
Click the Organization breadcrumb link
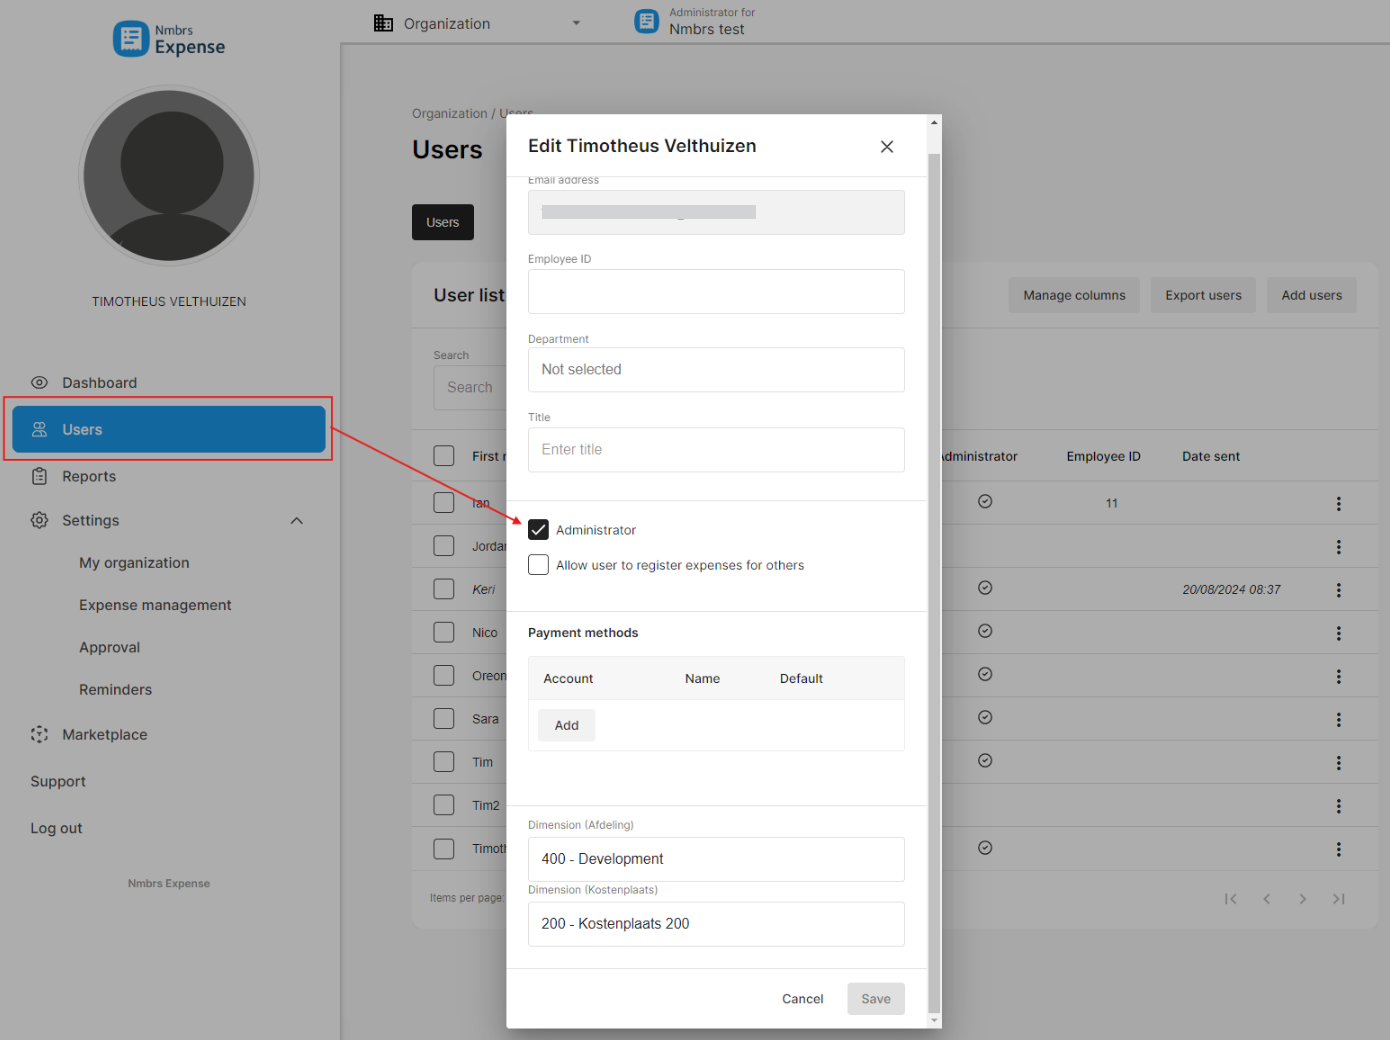coord(450,114)
